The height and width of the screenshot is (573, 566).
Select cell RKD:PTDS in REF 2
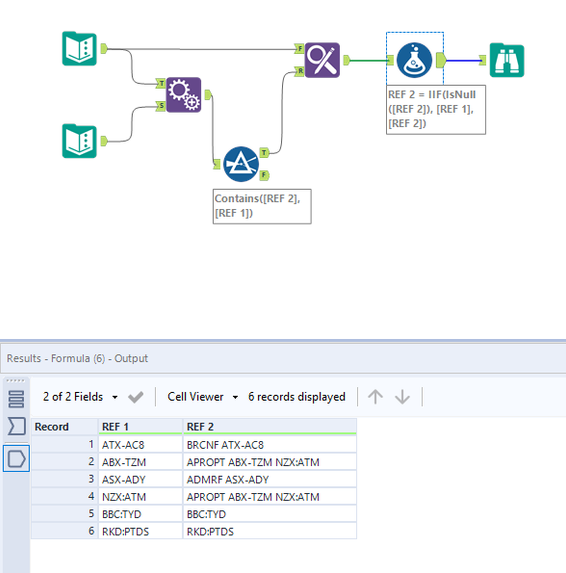point(270,531)
